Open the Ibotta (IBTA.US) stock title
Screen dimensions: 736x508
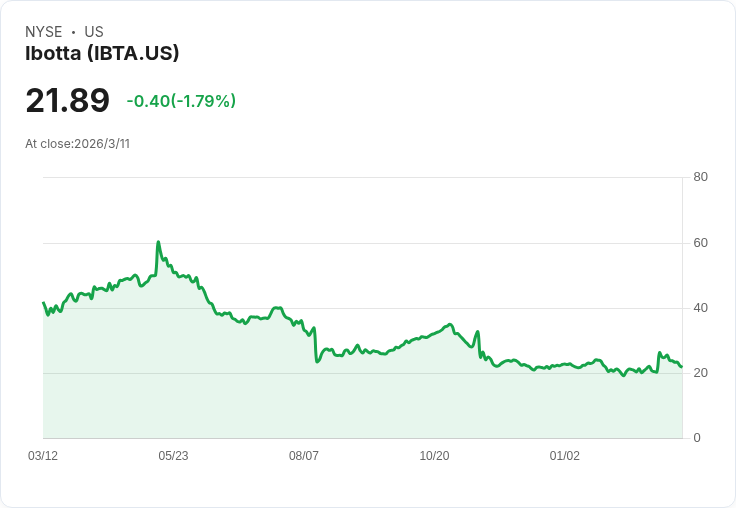tap(102, 54)
